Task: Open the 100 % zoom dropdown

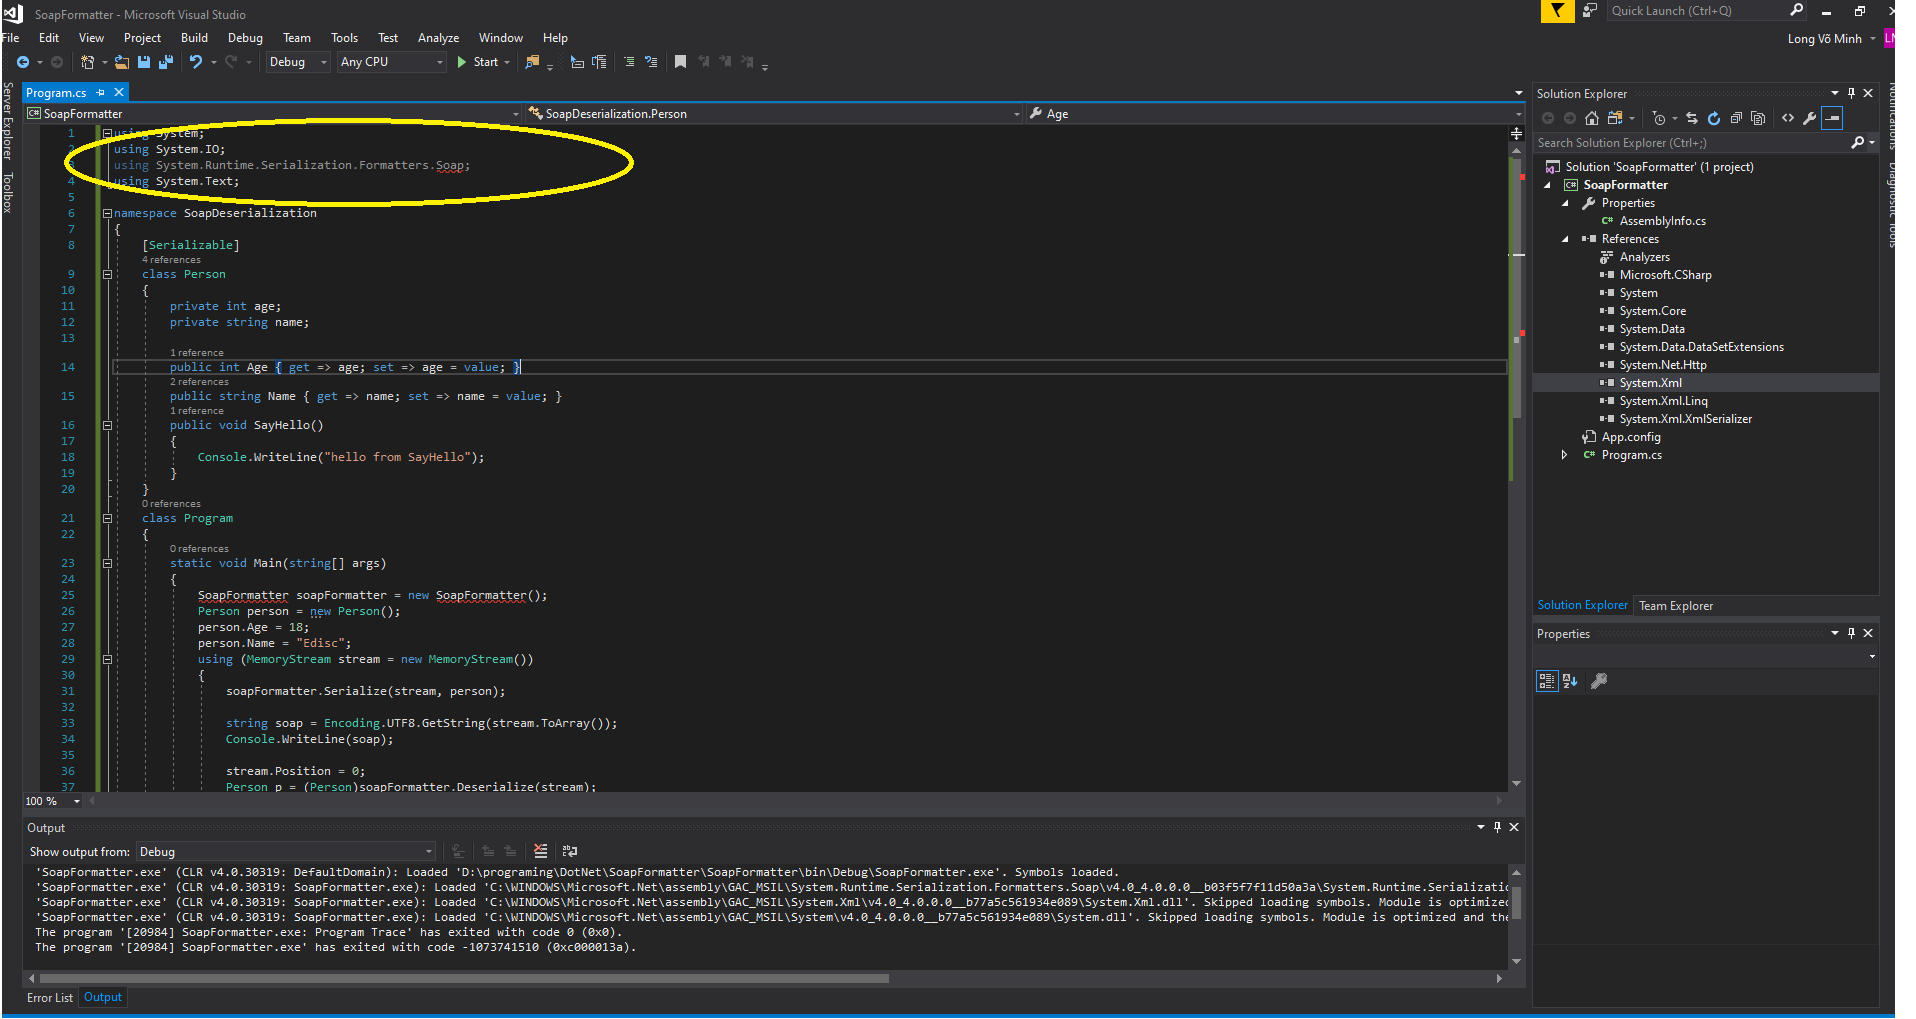Action: (x=76, y=801)
